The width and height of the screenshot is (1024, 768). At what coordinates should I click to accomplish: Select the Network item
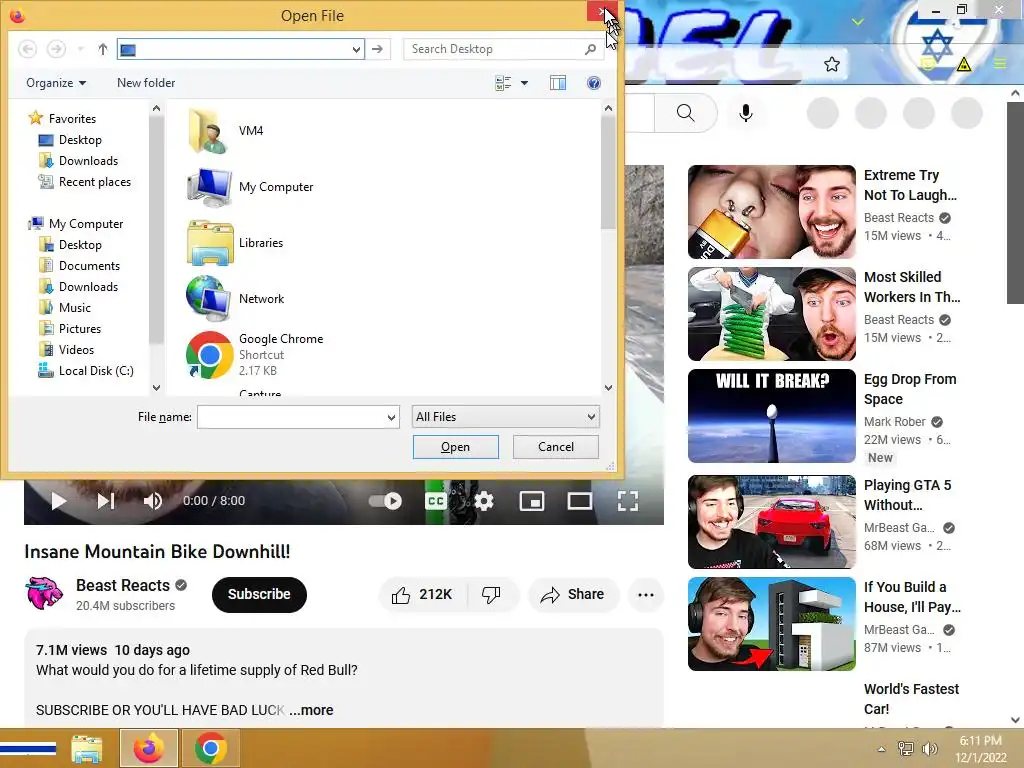click(235, 299)
